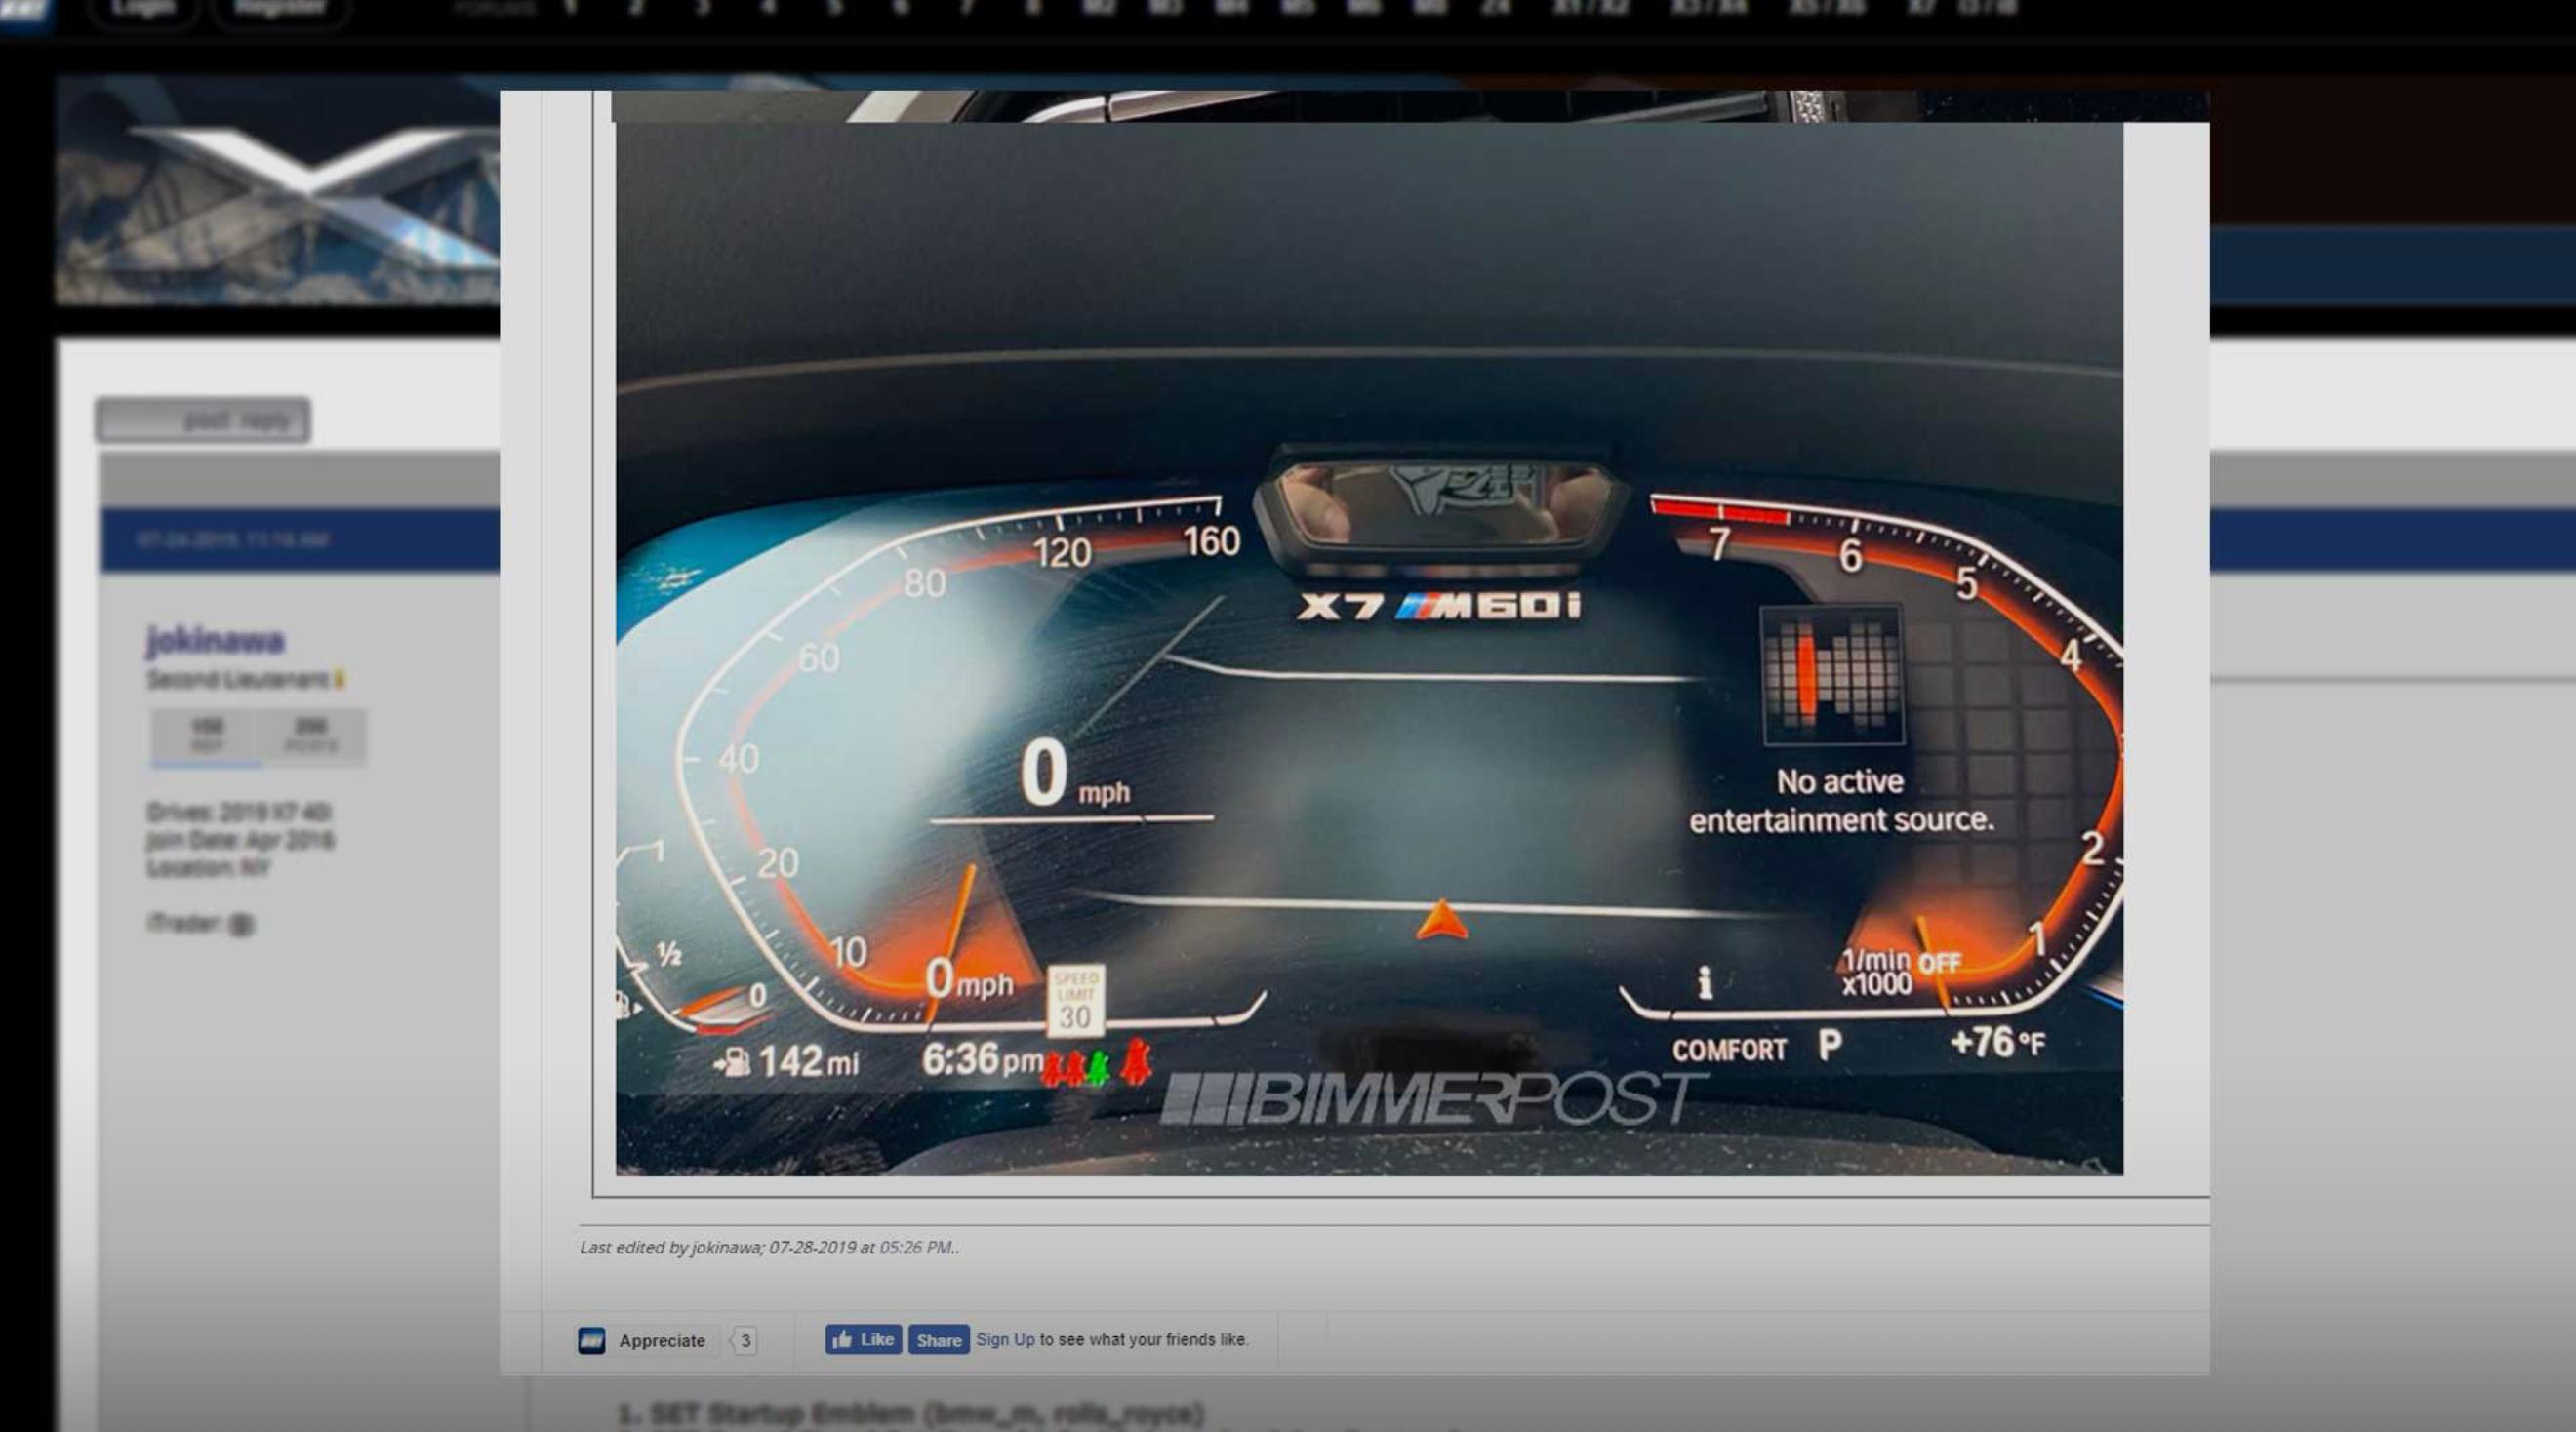Click the BMW Appreciate icon
This screenshot has height=1432, width=2576.
point(591,1340)
